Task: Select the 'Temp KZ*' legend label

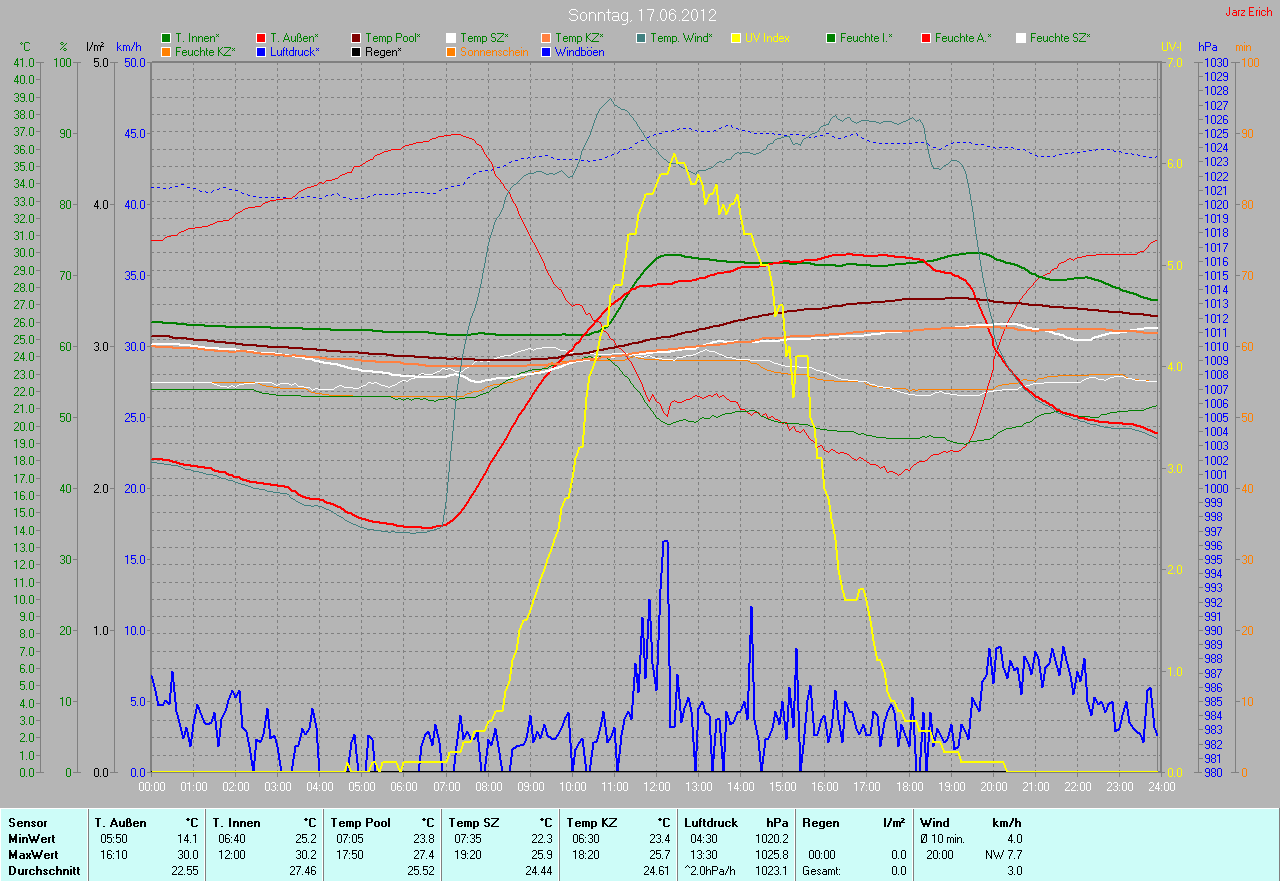Action: (580, 38)
